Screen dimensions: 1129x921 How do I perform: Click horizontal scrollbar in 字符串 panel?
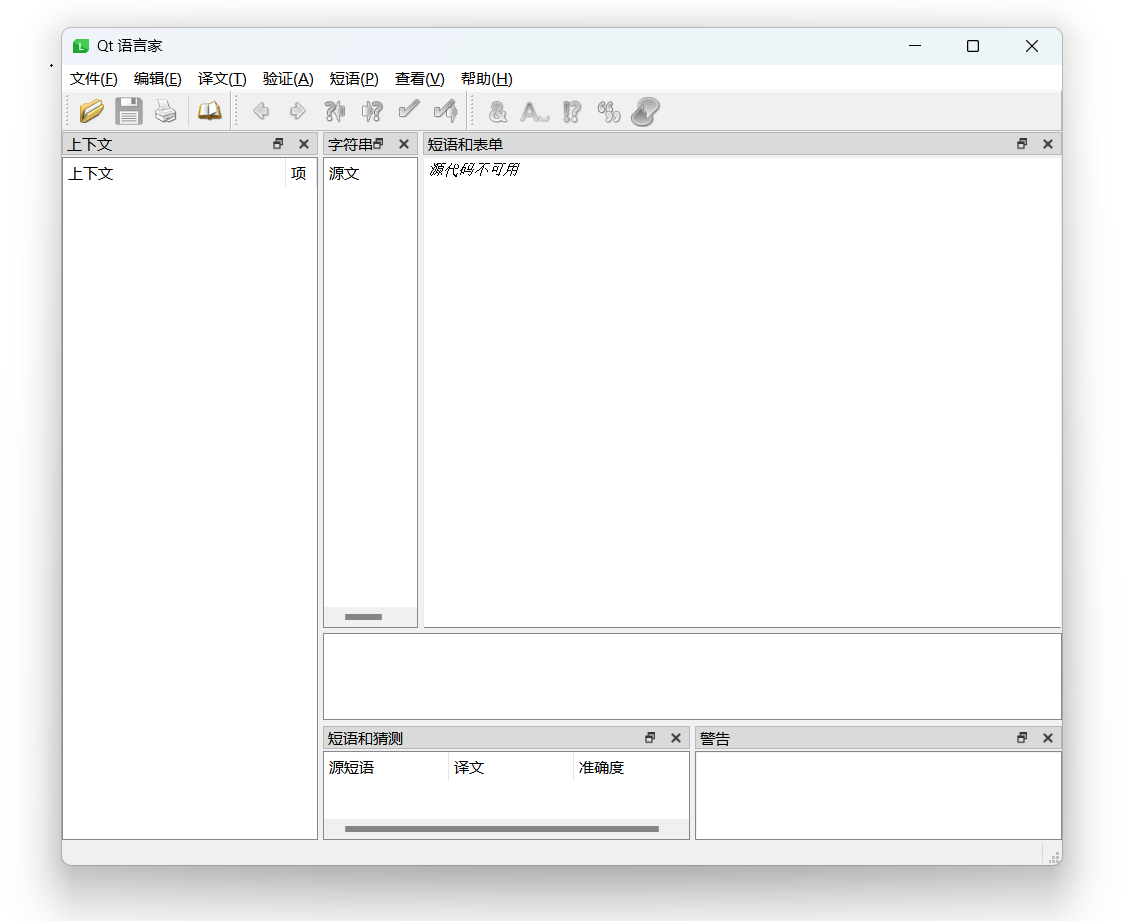pyautogui.click(x=364, y=617)
